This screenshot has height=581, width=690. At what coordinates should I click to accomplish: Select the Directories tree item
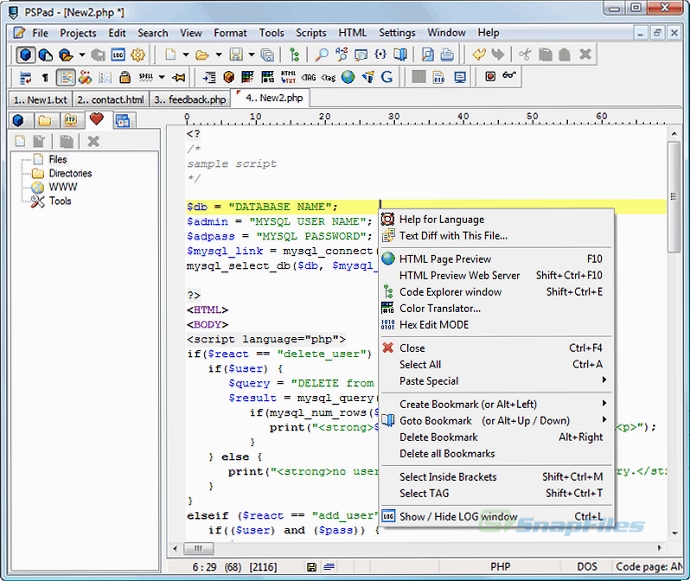pos(70,173)
